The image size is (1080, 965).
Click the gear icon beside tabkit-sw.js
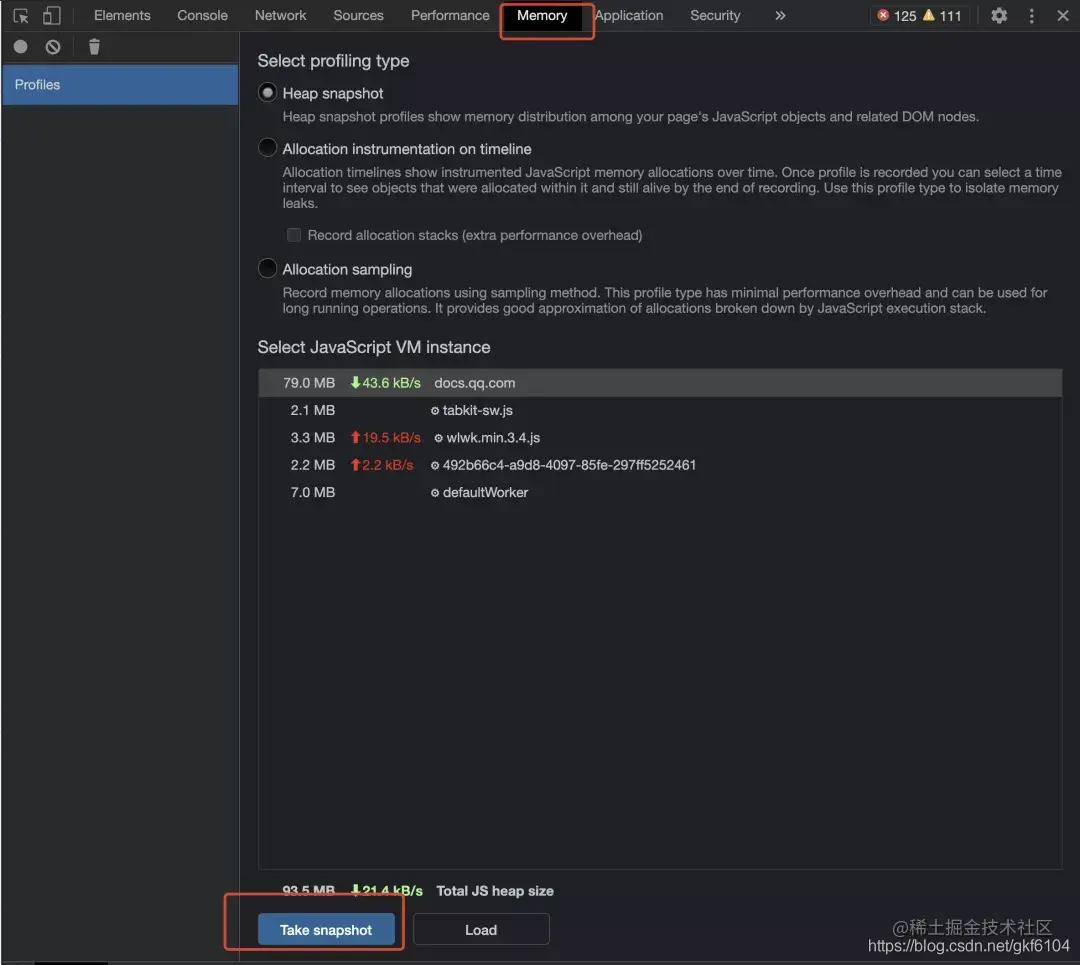tap(435, 411)
